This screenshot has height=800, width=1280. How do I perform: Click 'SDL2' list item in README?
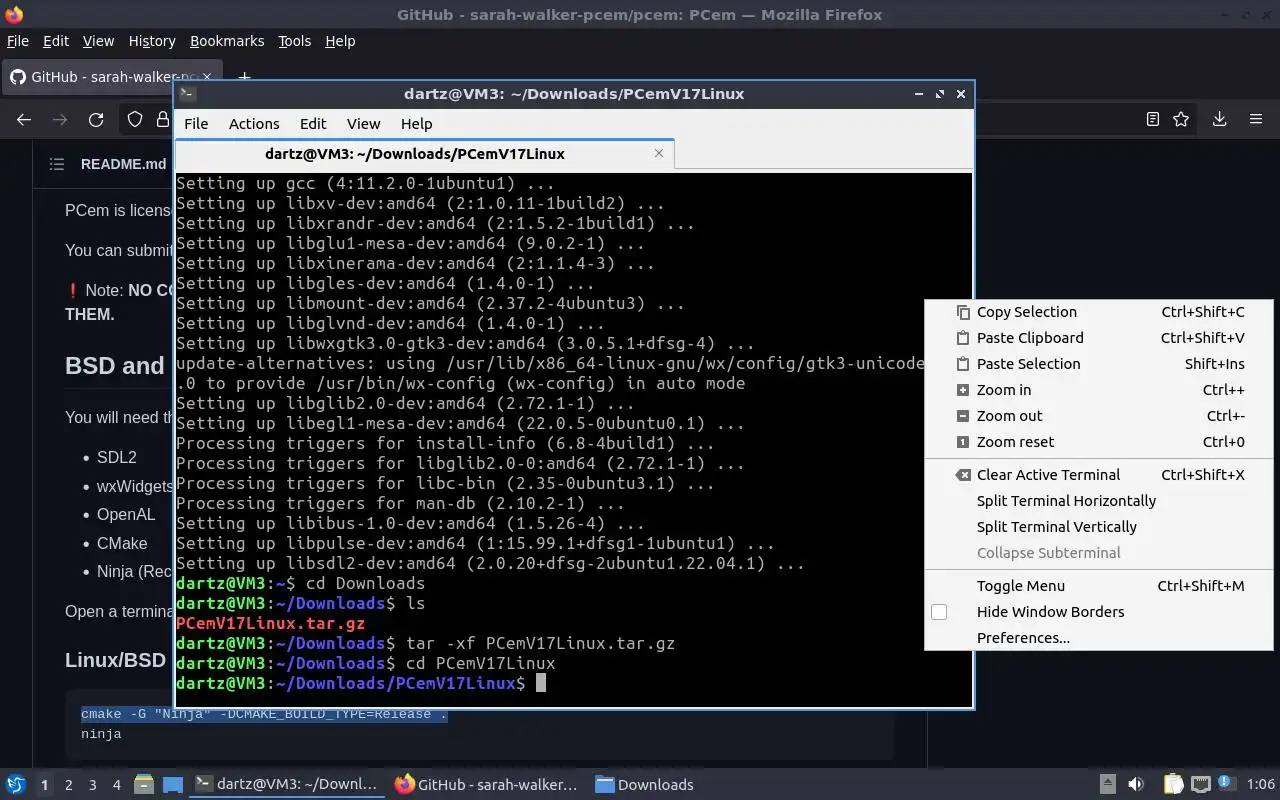[117, 457]
